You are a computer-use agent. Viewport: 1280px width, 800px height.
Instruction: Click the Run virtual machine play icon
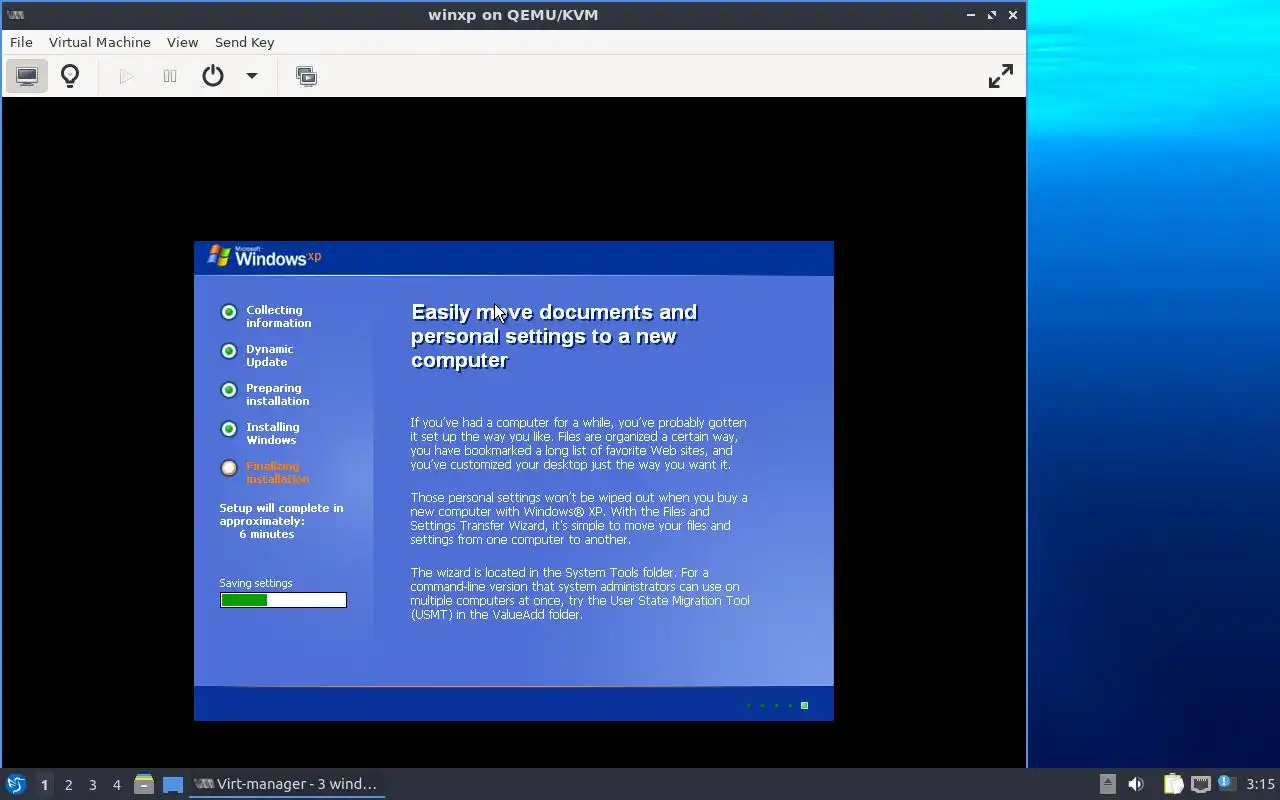[x=126, y=76]
